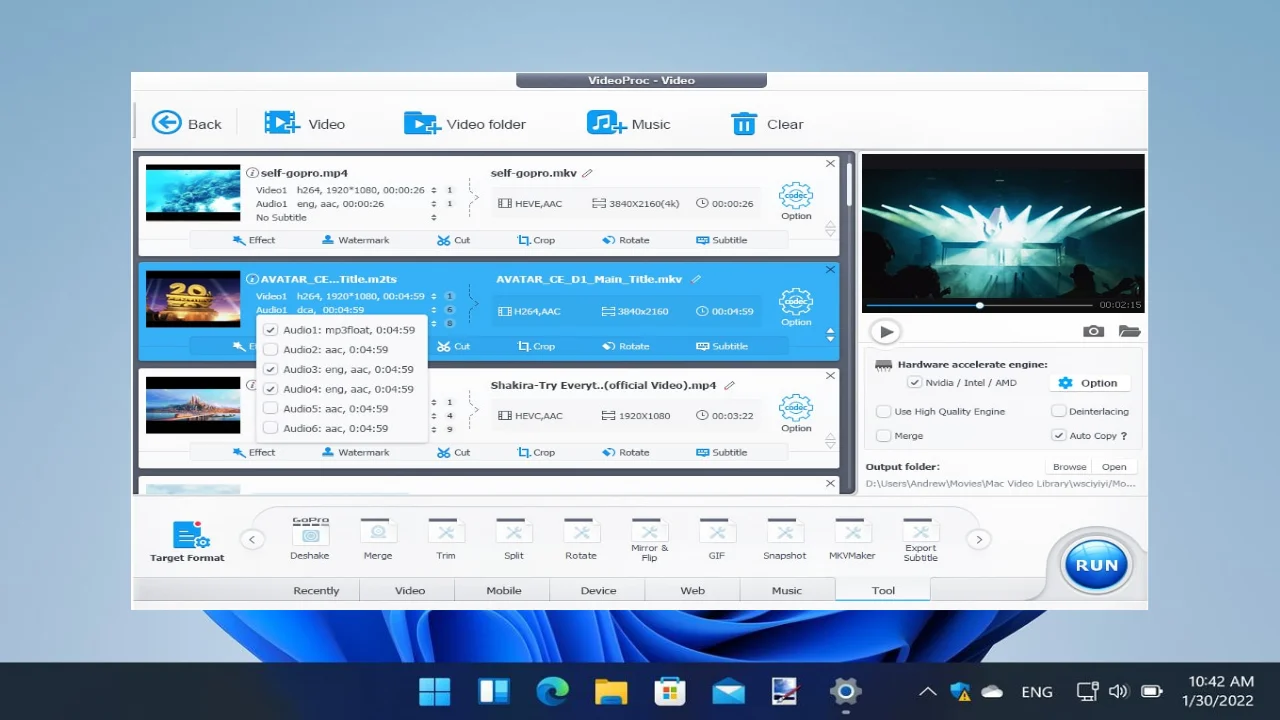The height and width of the screenshot is (720, 1280).
Task: Select the Merge tool in toolbox
Action: click(x=378, y=539)
